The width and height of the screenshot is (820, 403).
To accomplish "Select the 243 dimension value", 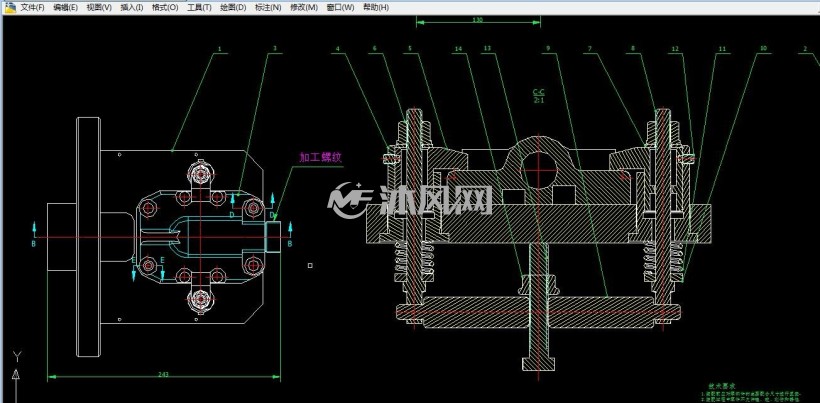I will click(164, 374).
